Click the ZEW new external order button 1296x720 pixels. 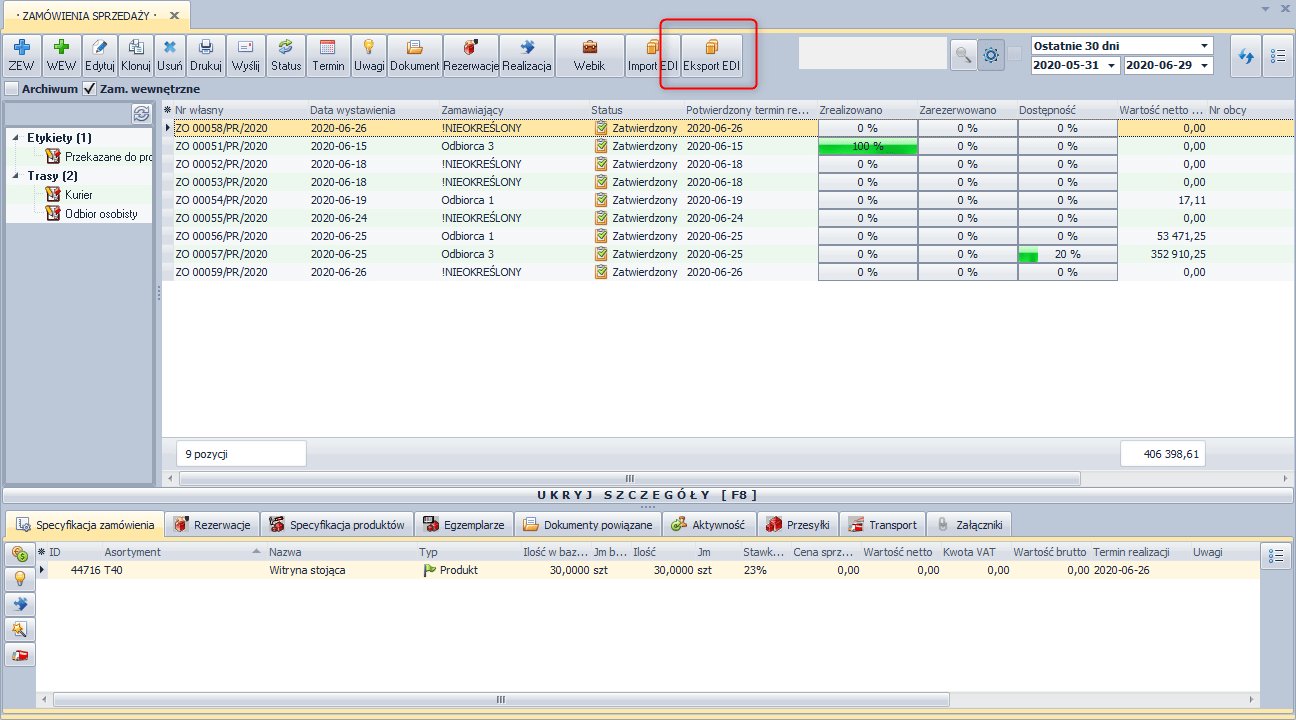point(21,55)
